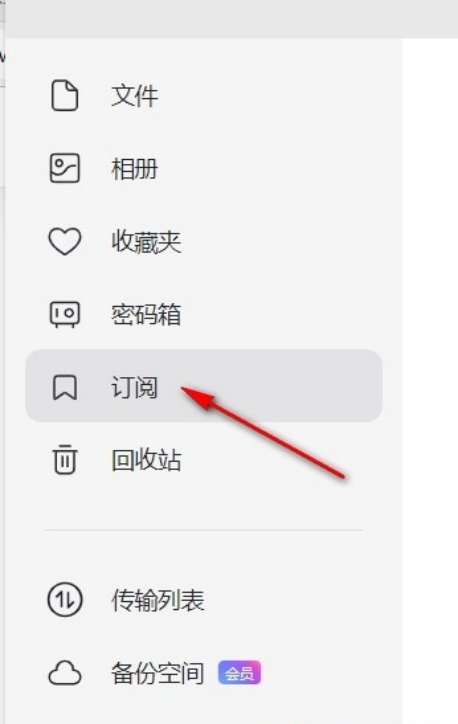Switch to the 相册 section
The height and width of the screenshot is (724, 458).
tap(135, 169)
